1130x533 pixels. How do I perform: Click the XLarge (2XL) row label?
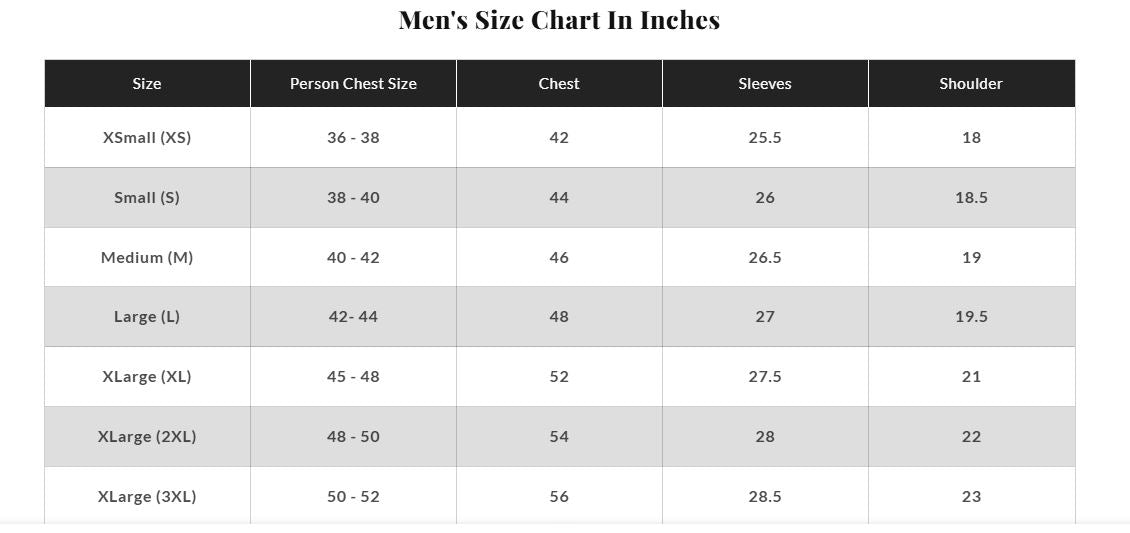pyautogui.click(x=147, y=437)
